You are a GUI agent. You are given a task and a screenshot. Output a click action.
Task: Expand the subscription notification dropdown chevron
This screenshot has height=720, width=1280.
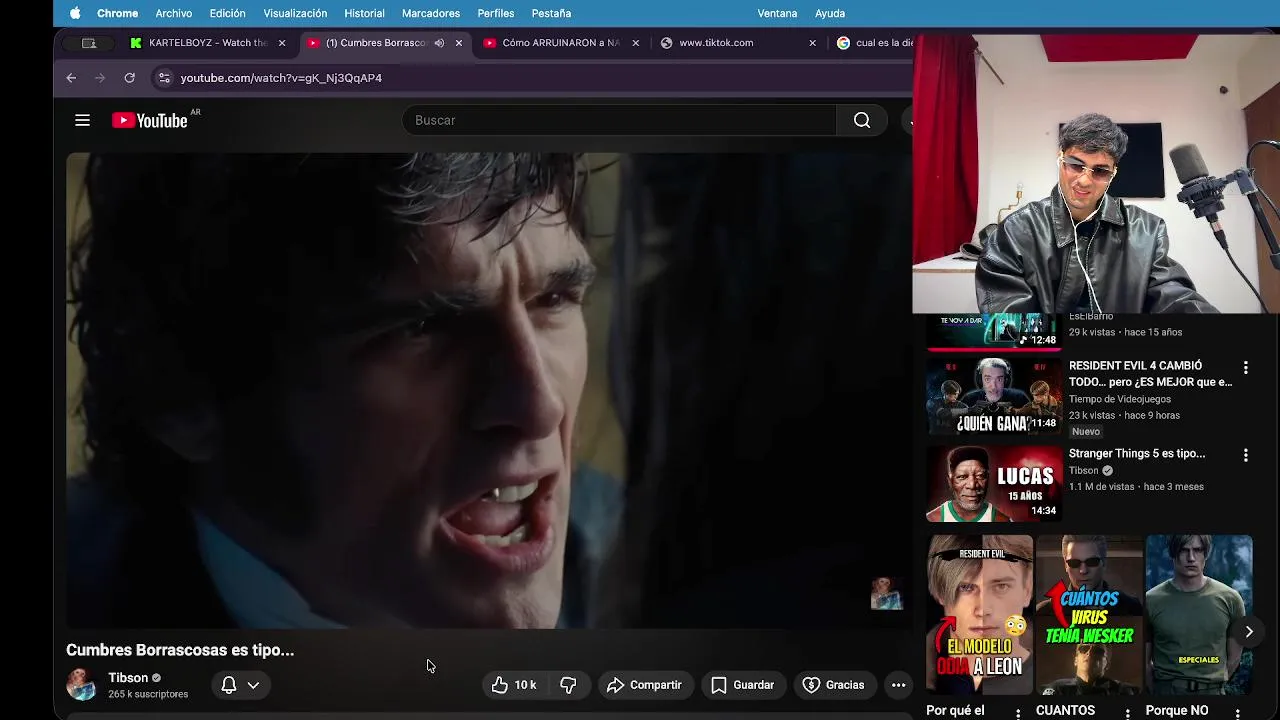click(253, 685)
